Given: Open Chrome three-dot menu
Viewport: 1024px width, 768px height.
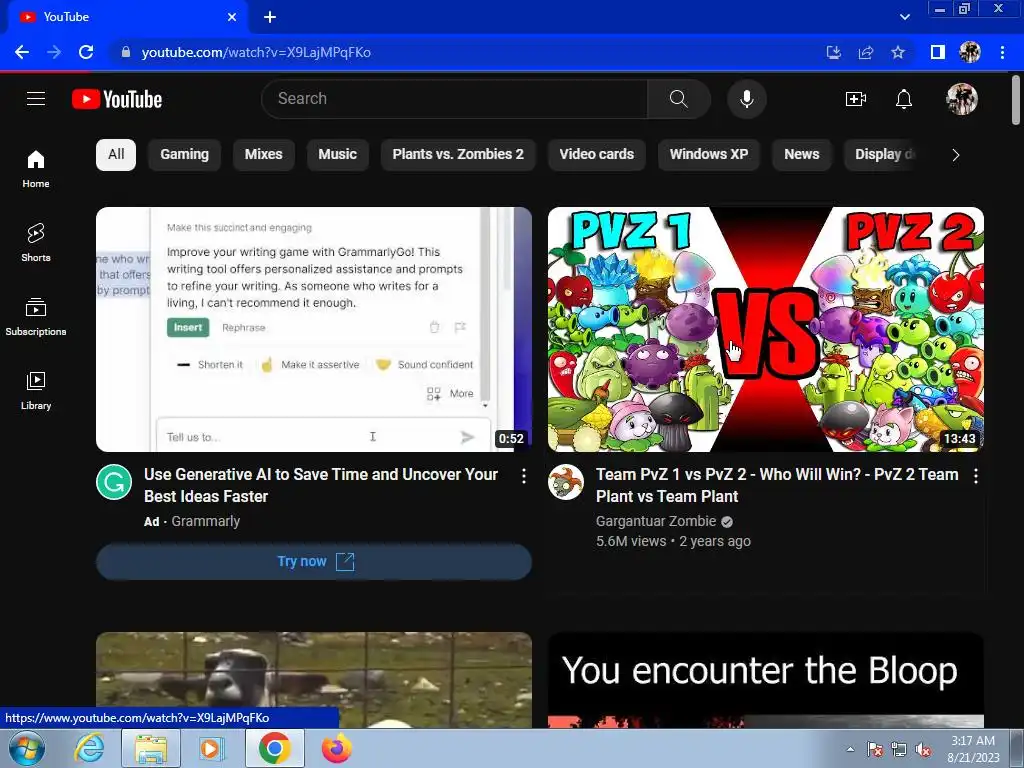Looking at the screenshot, I should [x=1002, y=52].
